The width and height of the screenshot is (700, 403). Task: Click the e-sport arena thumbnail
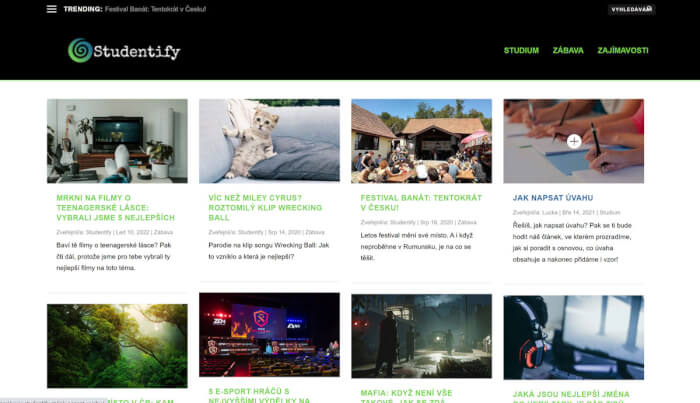tap(269, 335)
